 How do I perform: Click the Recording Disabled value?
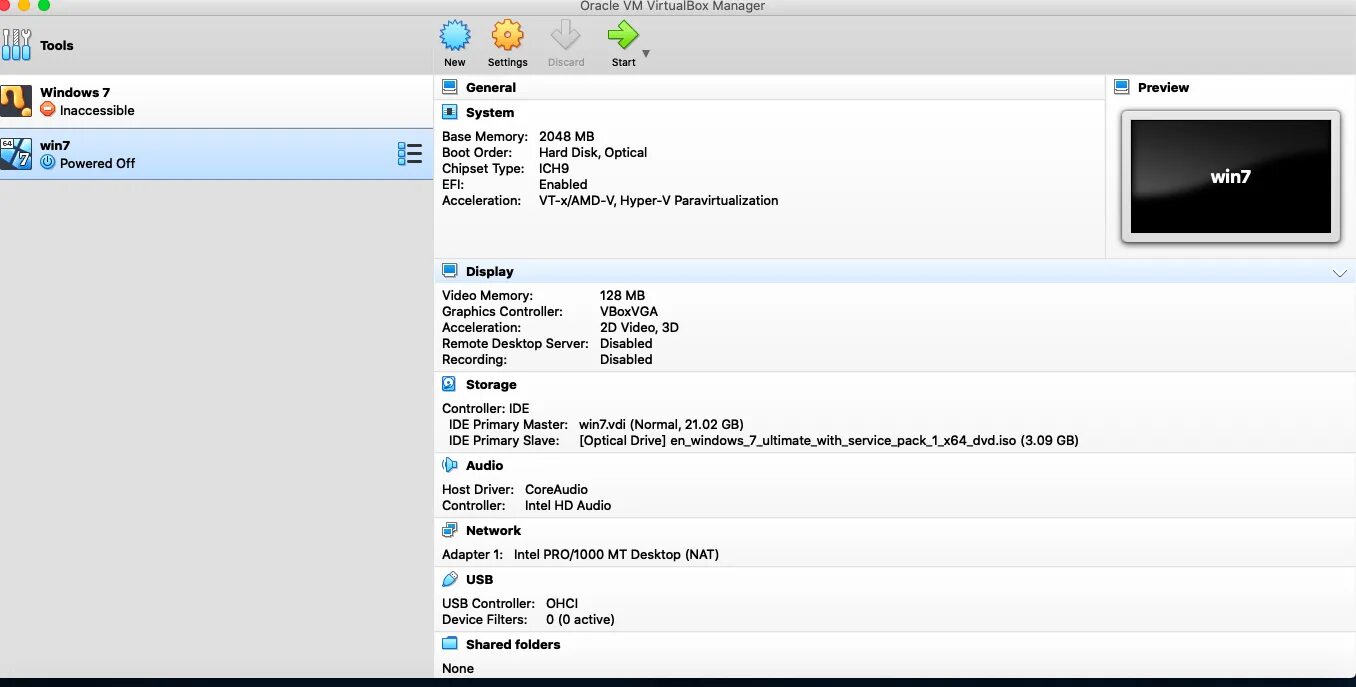[x=626, y=359]
